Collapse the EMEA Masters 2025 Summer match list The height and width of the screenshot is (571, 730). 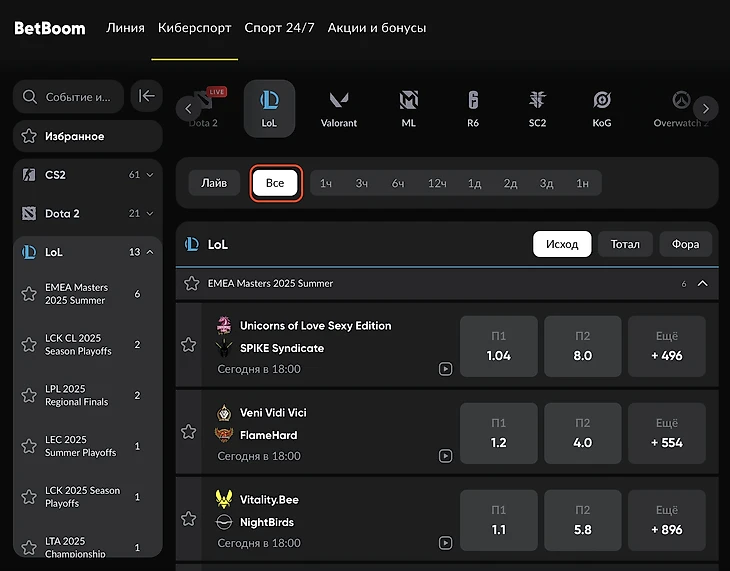[x=703, y=283]
